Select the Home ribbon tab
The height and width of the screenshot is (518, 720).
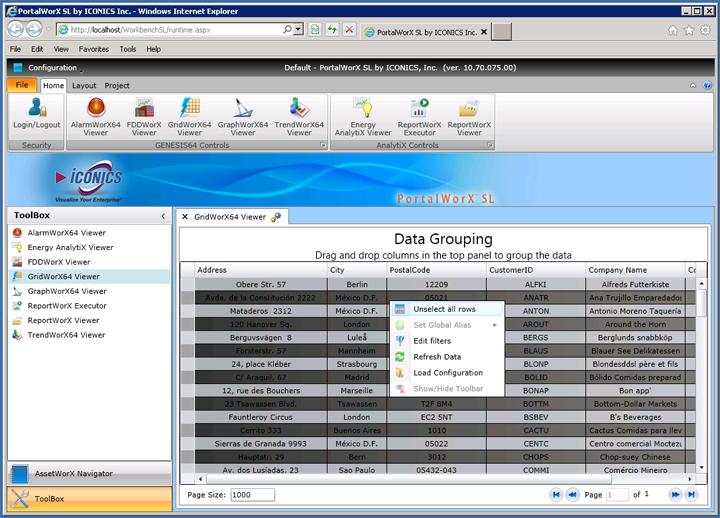[x=53, y=86]
